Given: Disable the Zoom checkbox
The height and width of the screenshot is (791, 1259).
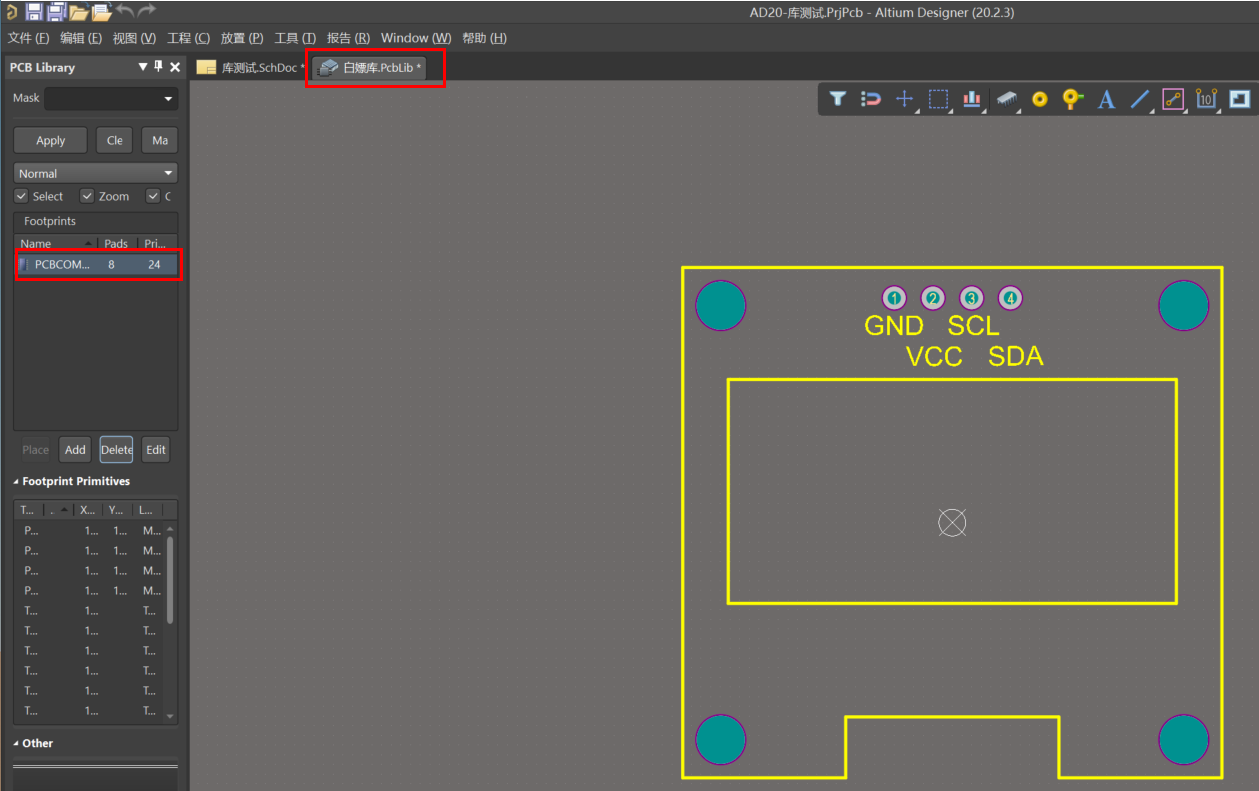Looking at the screenshot, I should pos(87,196).
